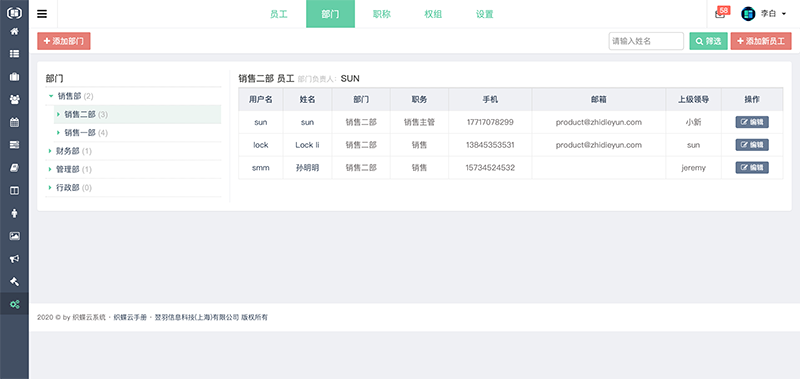Open the task bars icon in the sidebar
Image resolution: width=800 pixels, height=379 pixels.
[14, 145]
